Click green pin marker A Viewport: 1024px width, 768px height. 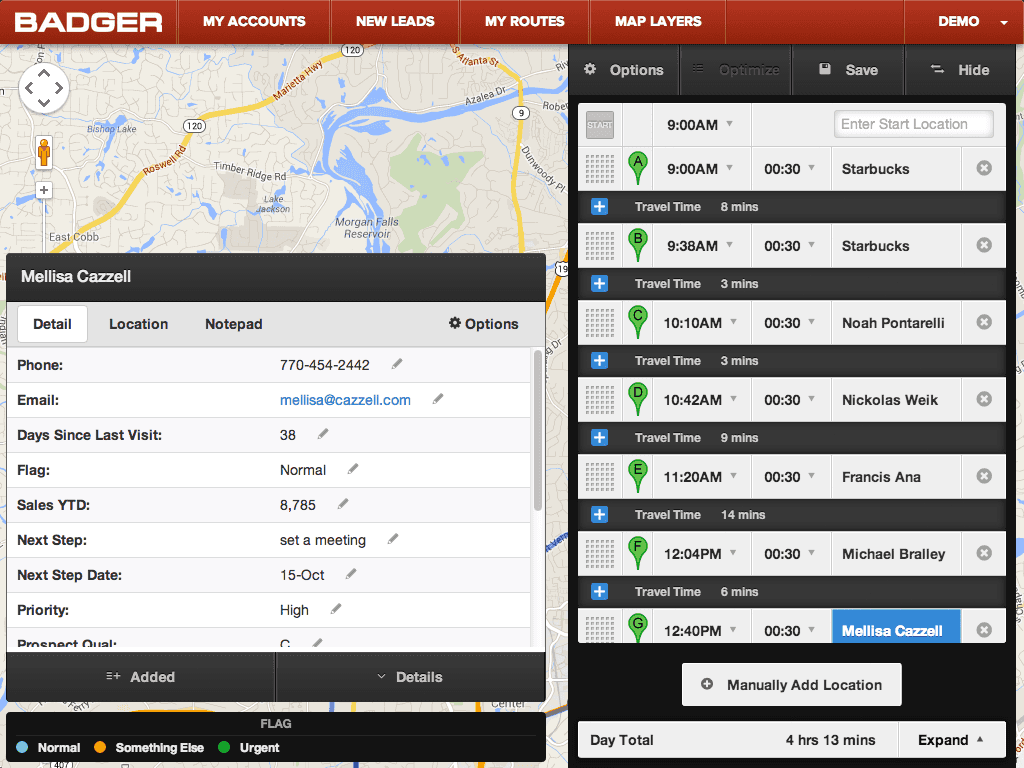click(x=637, y=168)
